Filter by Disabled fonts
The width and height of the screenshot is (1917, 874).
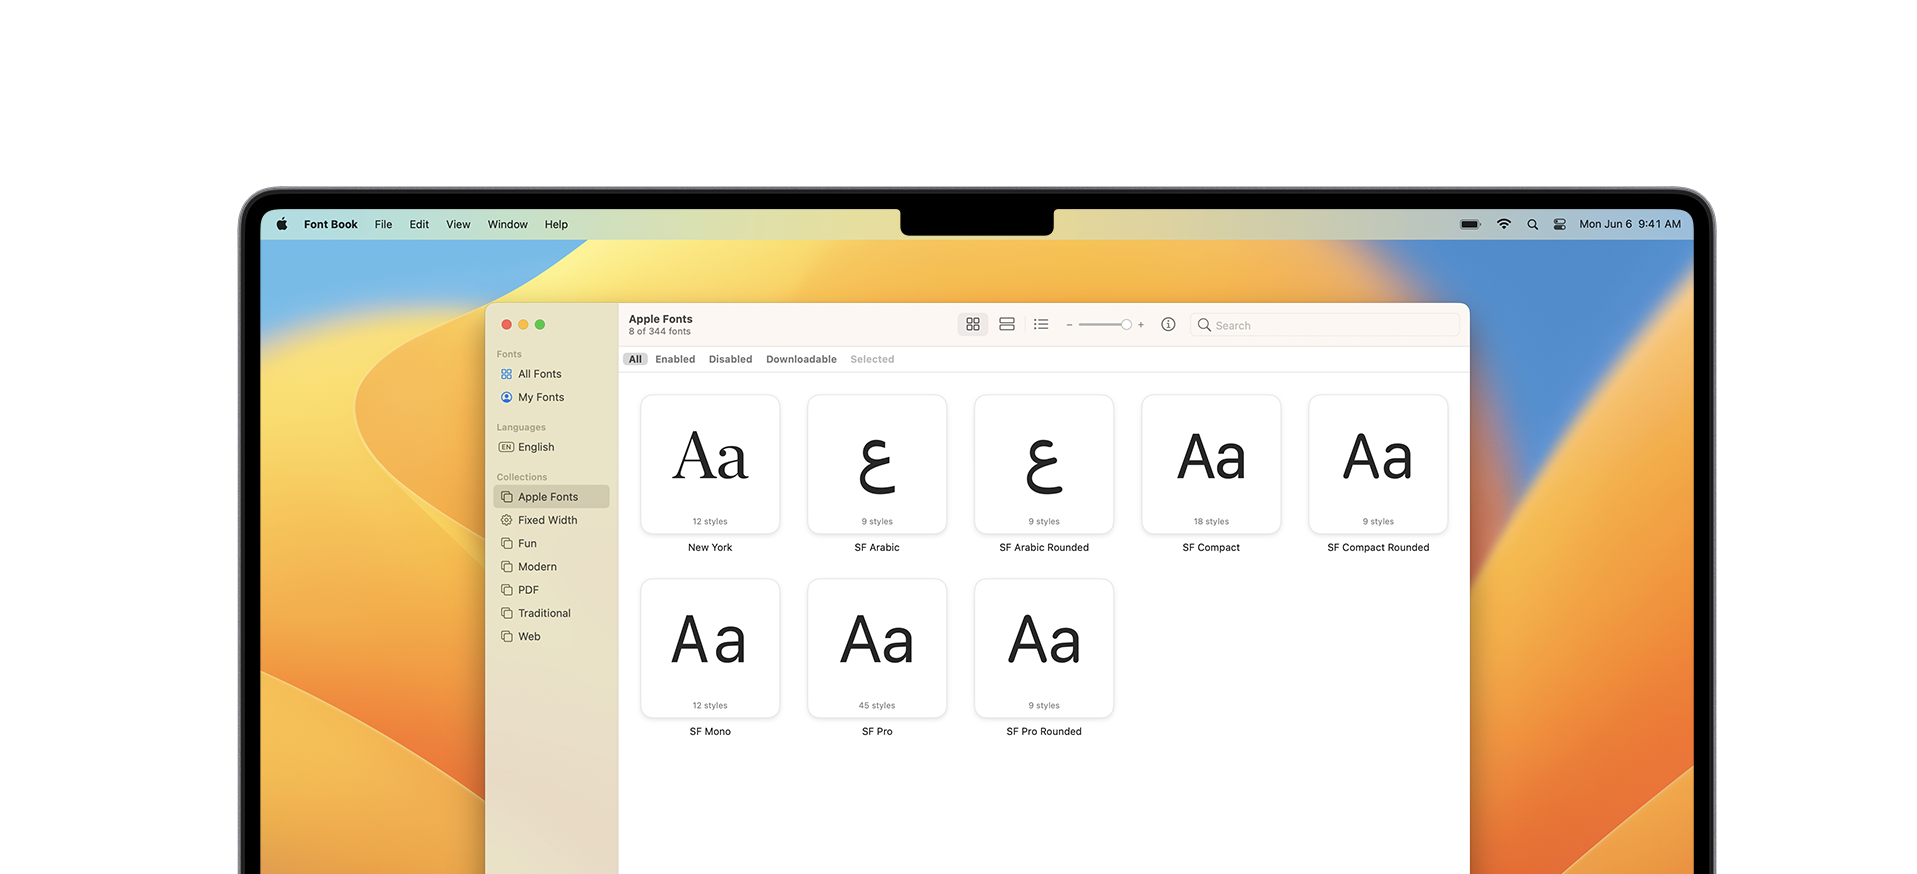pos(730,360)
